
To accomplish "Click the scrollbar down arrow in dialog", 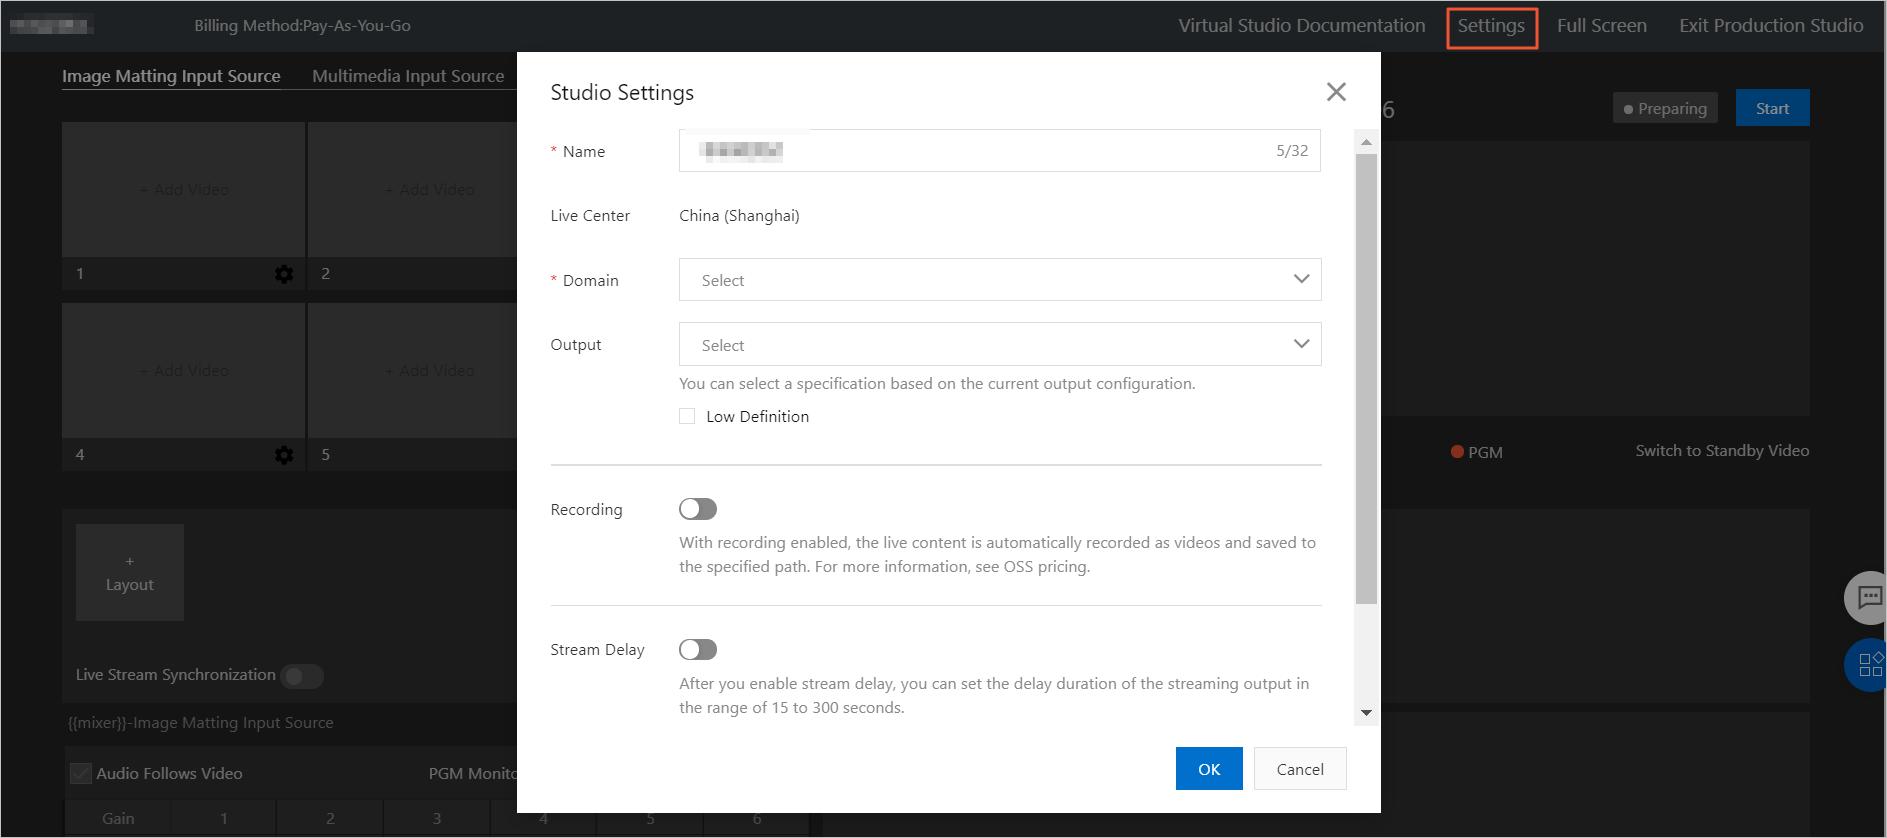I will (1366, 713).
